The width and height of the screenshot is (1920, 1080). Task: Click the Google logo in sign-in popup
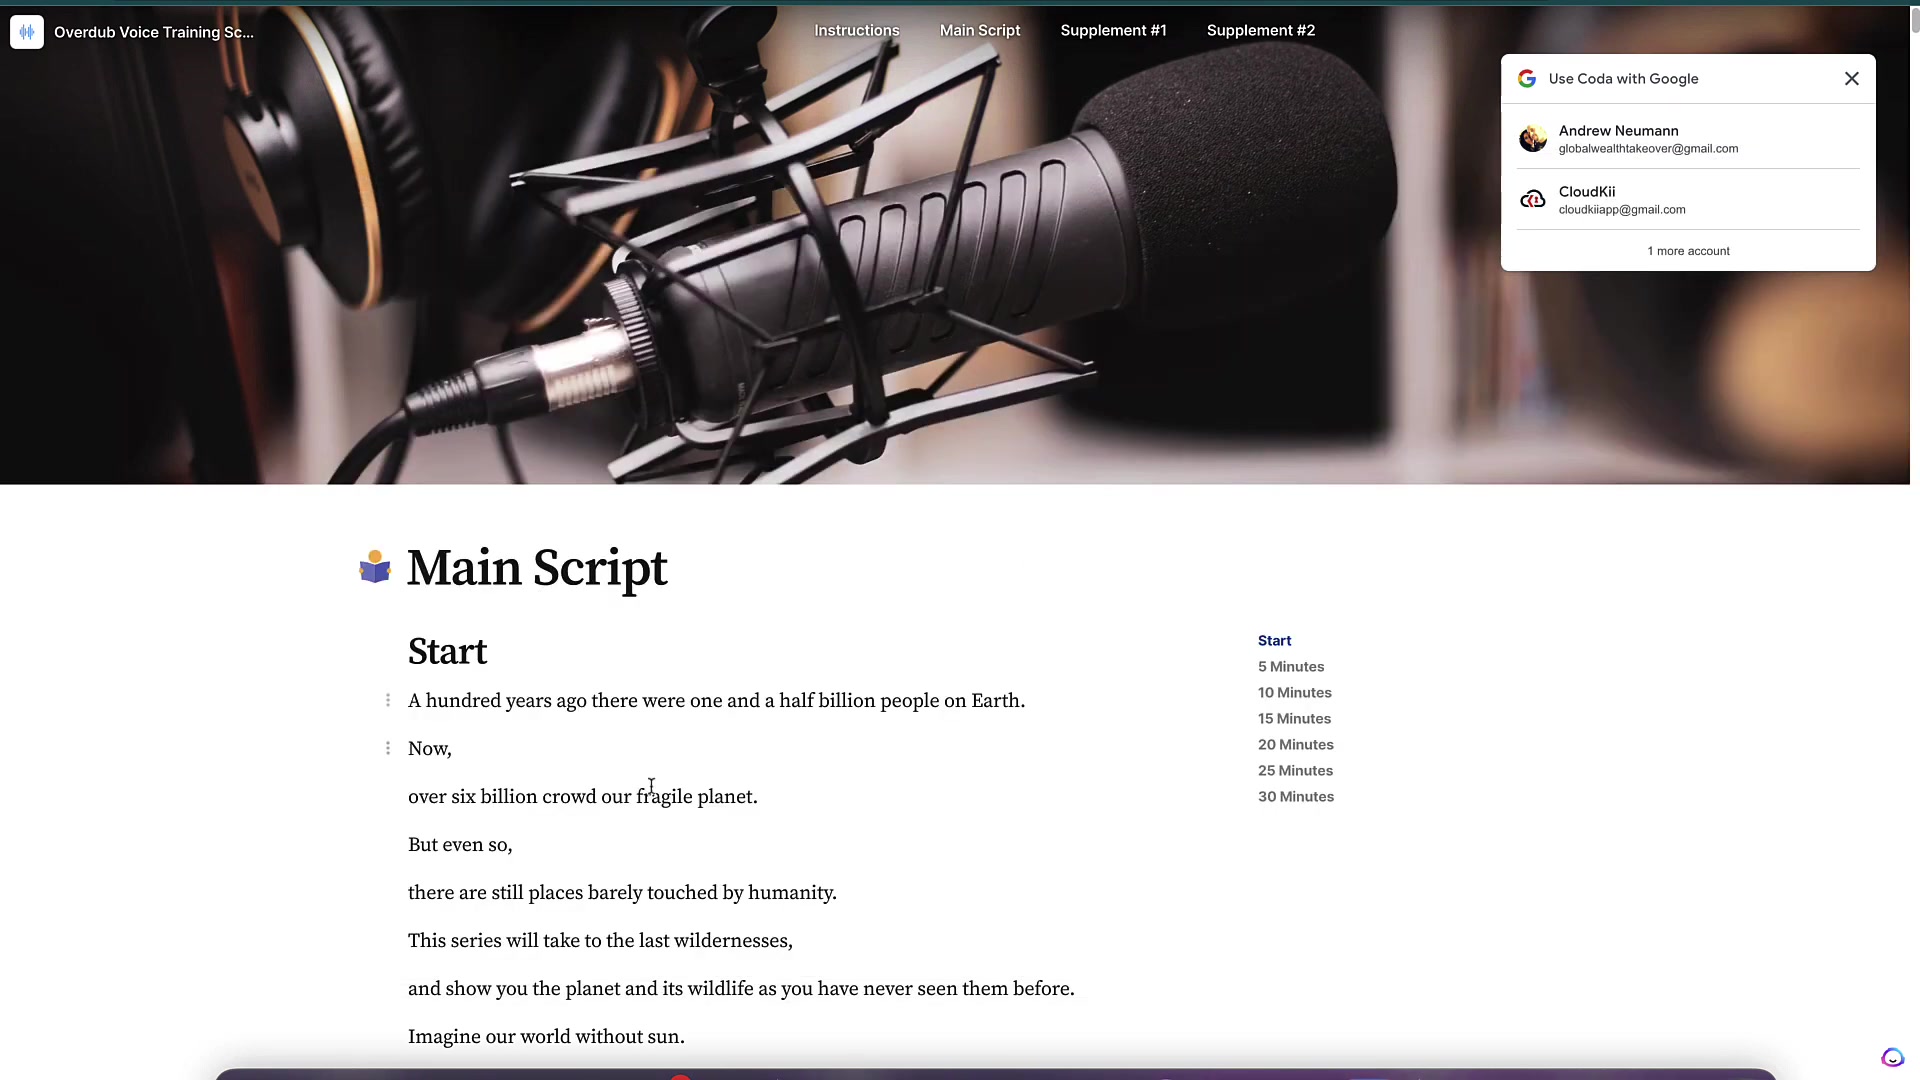tap(1527, 79)
